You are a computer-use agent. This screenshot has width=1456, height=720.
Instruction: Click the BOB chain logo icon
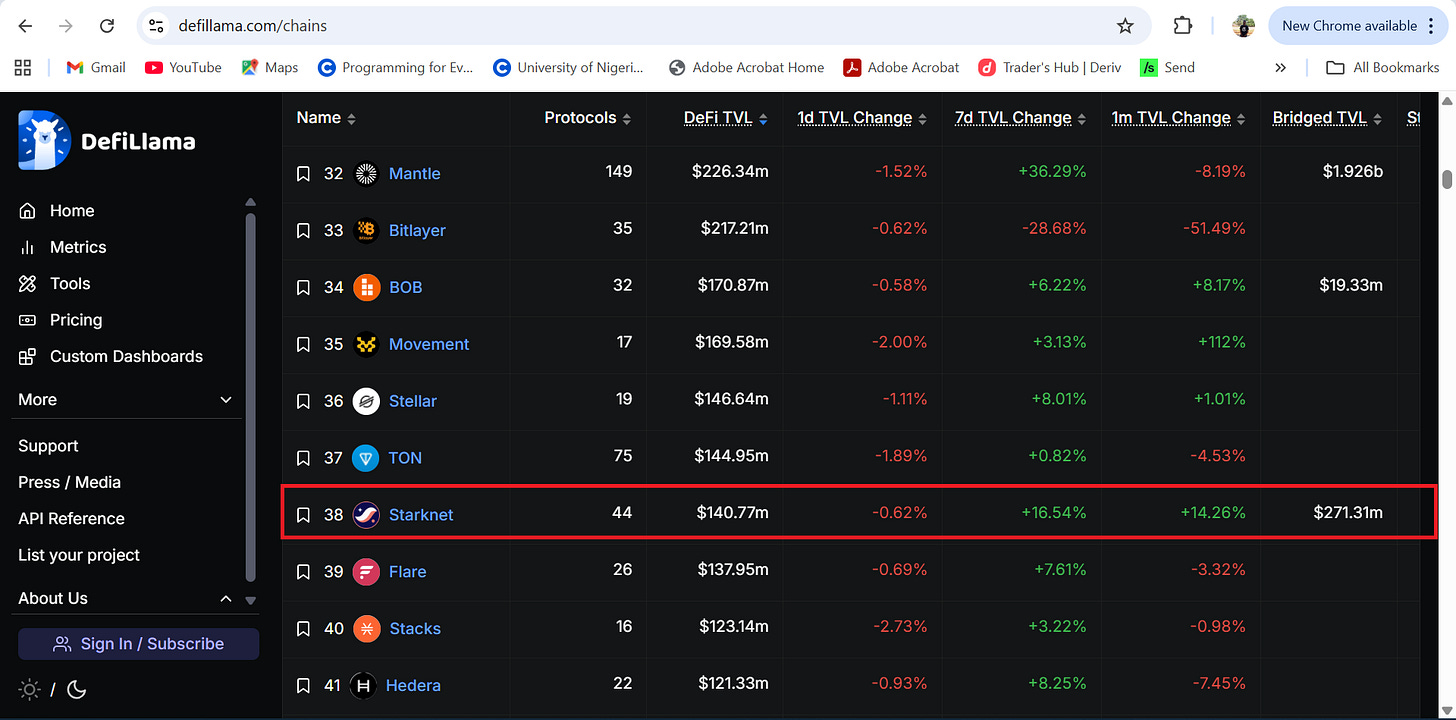click(366, 288)
